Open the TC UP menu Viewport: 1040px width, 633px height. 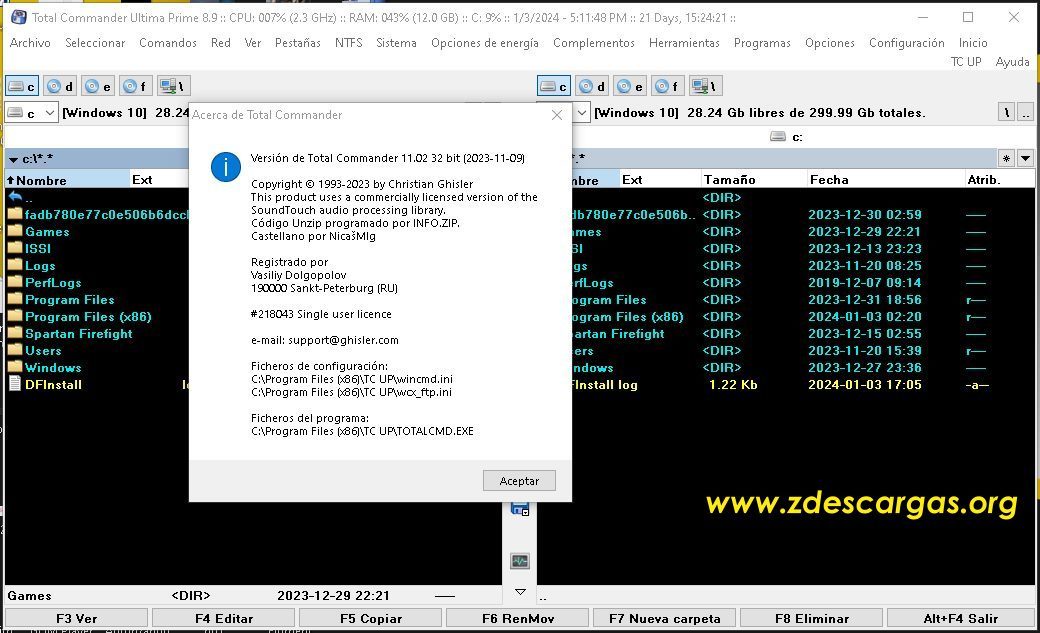966,62
